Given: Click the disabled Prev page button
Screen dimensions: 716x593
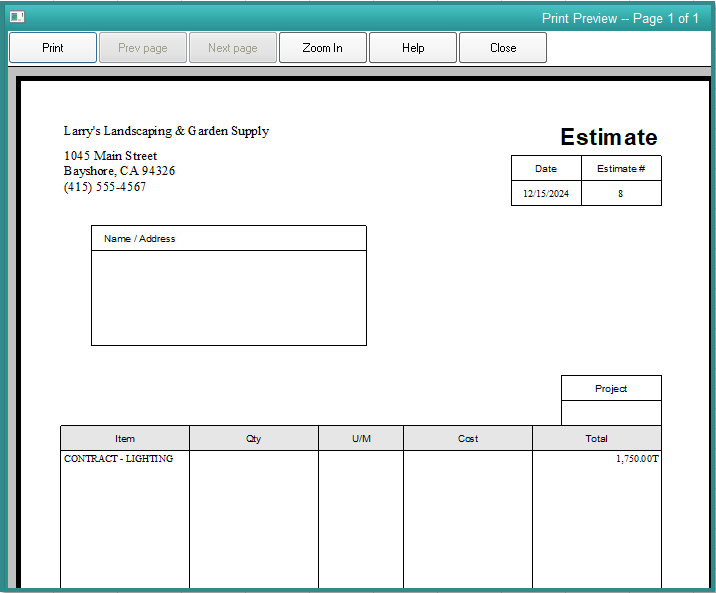Looking at the screenshot, I should [x=142, y=47].
